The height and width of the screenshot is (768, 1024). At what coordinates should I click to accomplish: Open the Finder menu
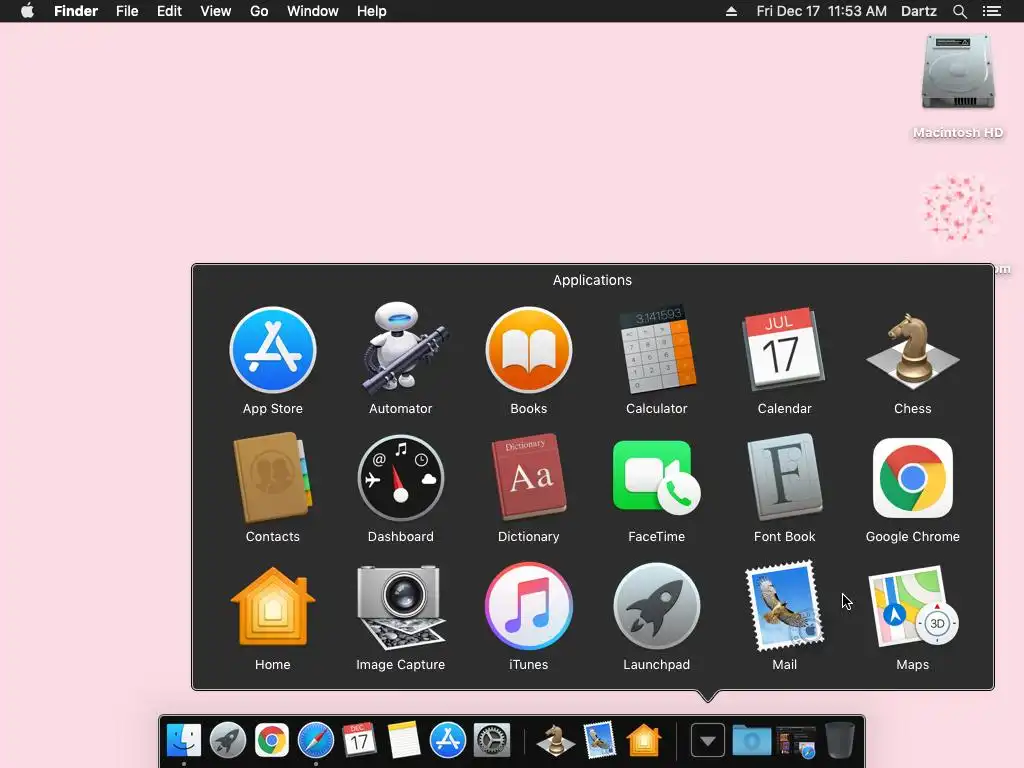(x=76, y=11)
